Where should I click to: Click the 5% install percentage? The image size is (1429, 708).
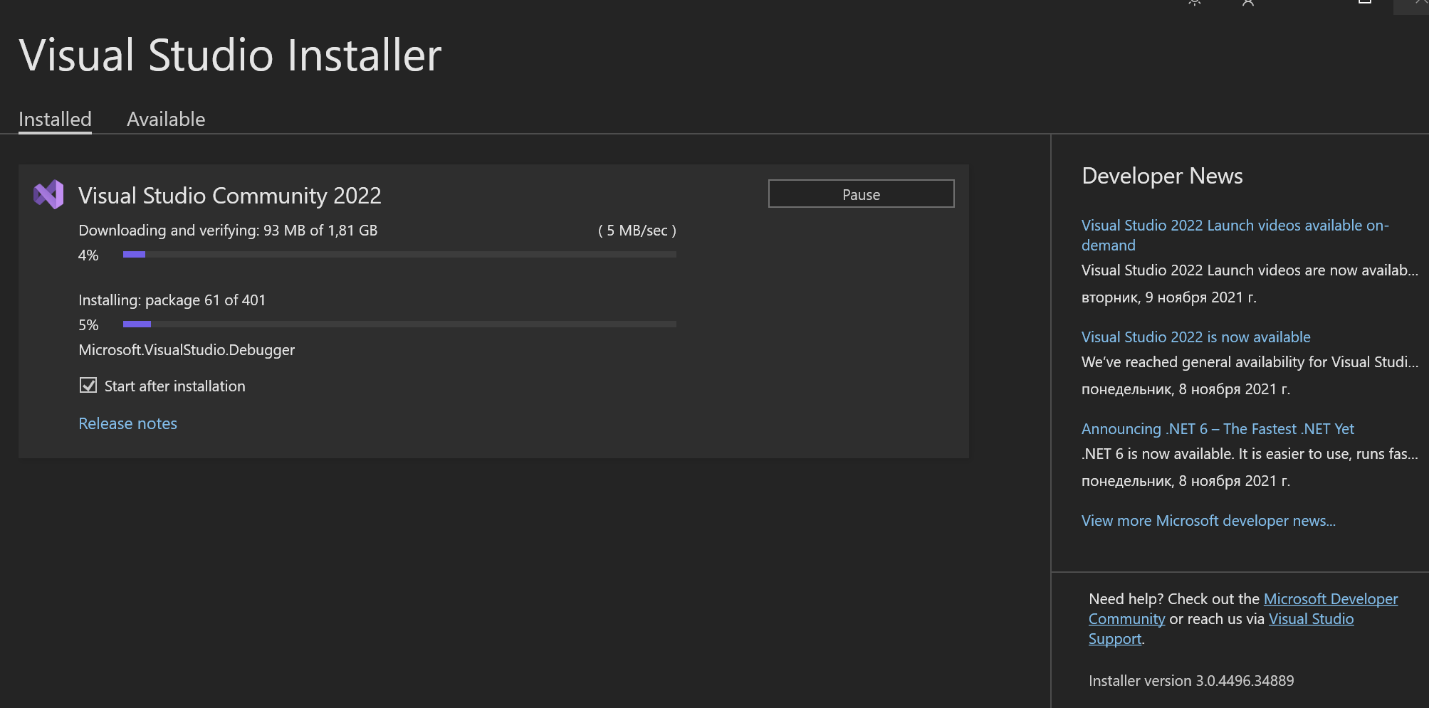[89, 325]
